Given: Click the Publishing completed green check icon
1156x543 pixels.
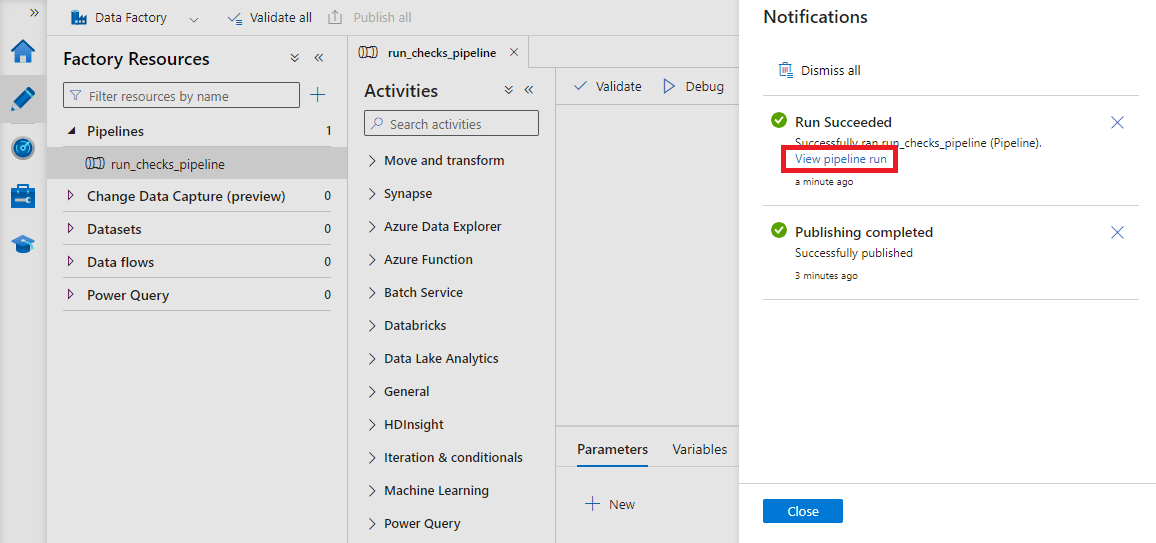Looking at the screenshot, I should click(779, 231).
